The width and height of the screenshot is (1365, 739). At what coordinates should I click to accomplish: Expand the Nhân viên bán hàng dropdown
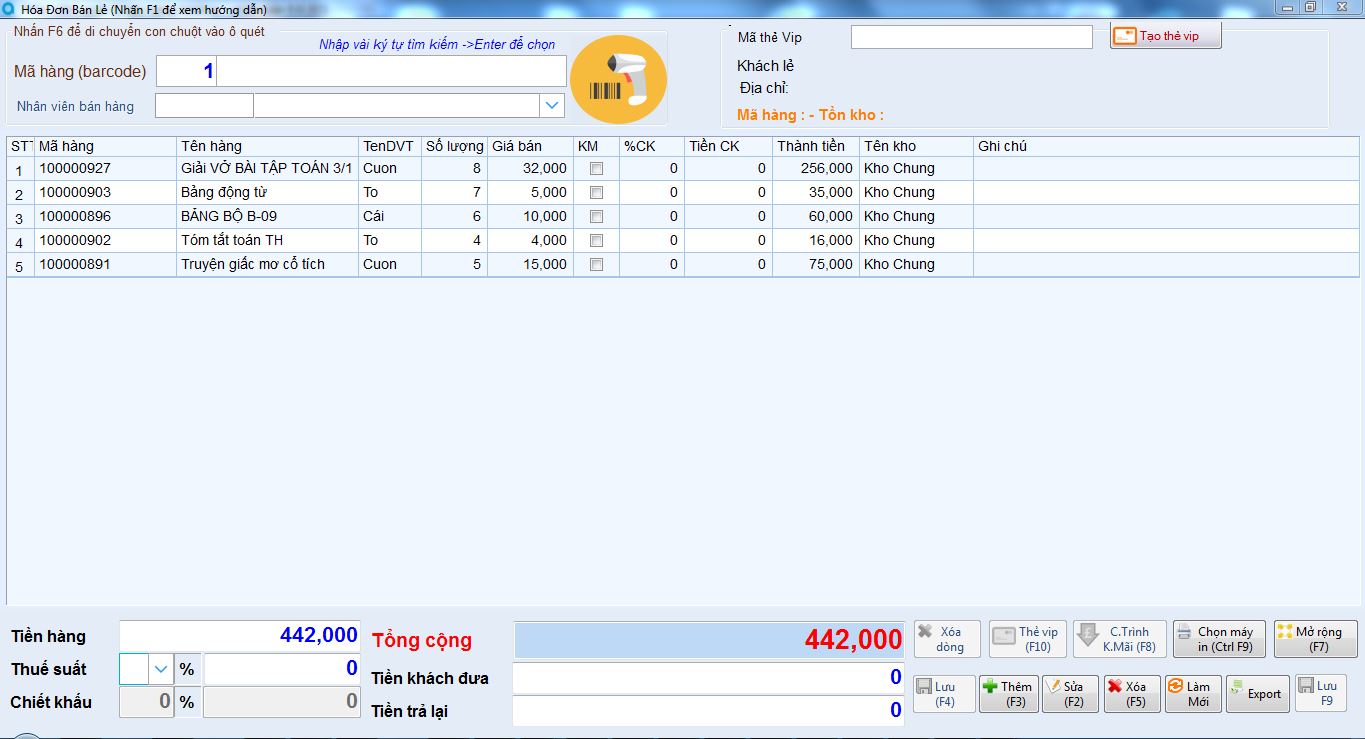(552, 105)
